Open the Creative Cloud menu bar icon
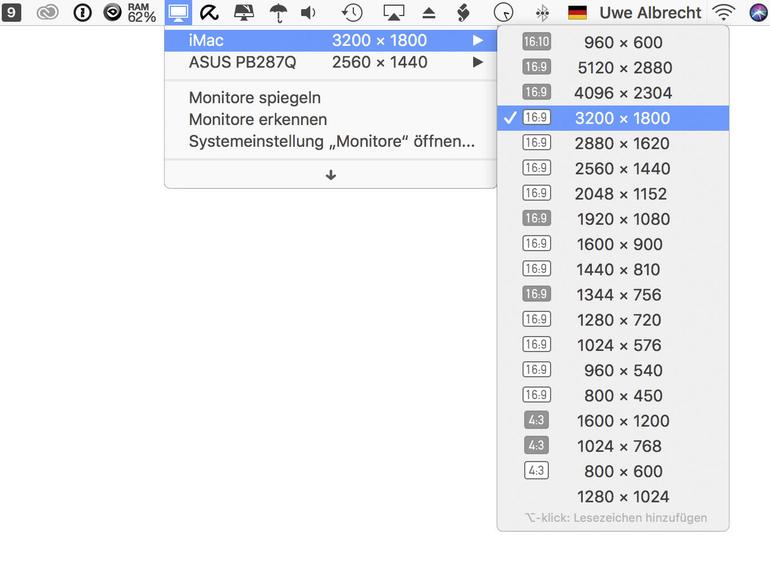 tap(48, 12)
